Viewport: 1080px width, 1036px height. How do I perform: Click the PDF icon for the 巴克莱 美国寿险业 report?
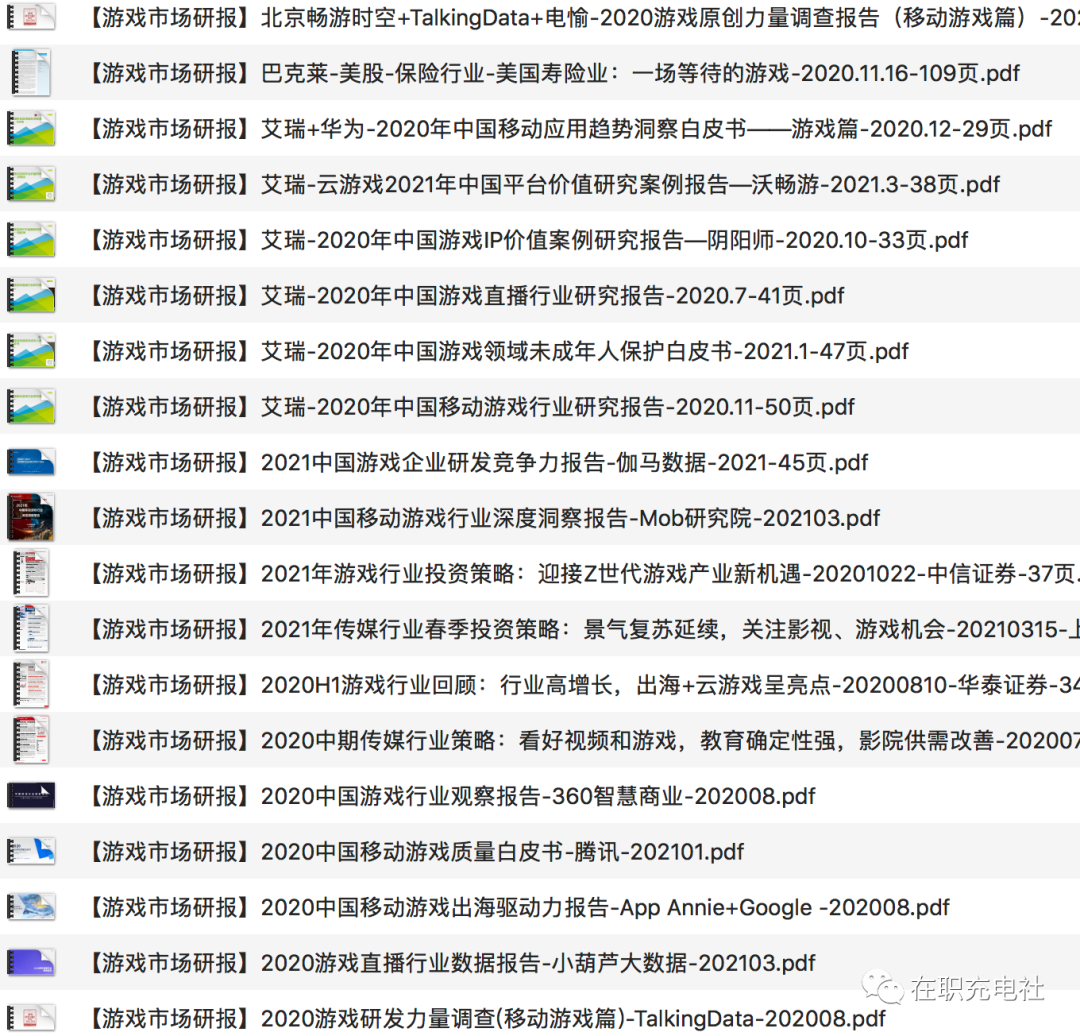point(30,73)
